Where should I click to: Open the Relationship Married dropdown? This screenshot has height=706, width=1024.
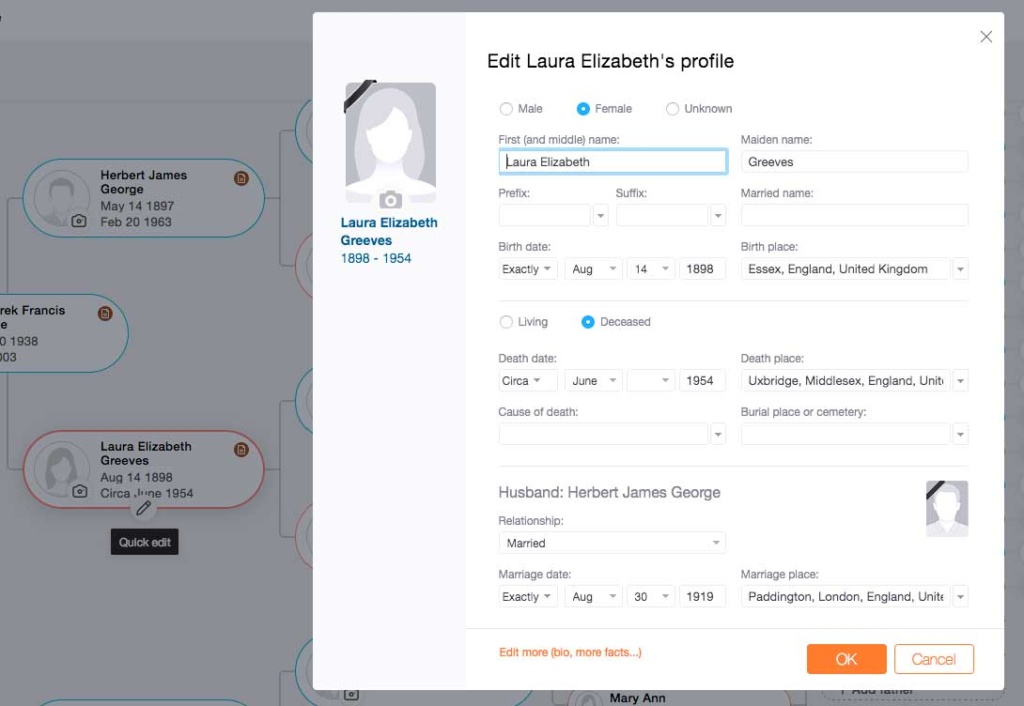pyautogui.click(x=611, y=543)
